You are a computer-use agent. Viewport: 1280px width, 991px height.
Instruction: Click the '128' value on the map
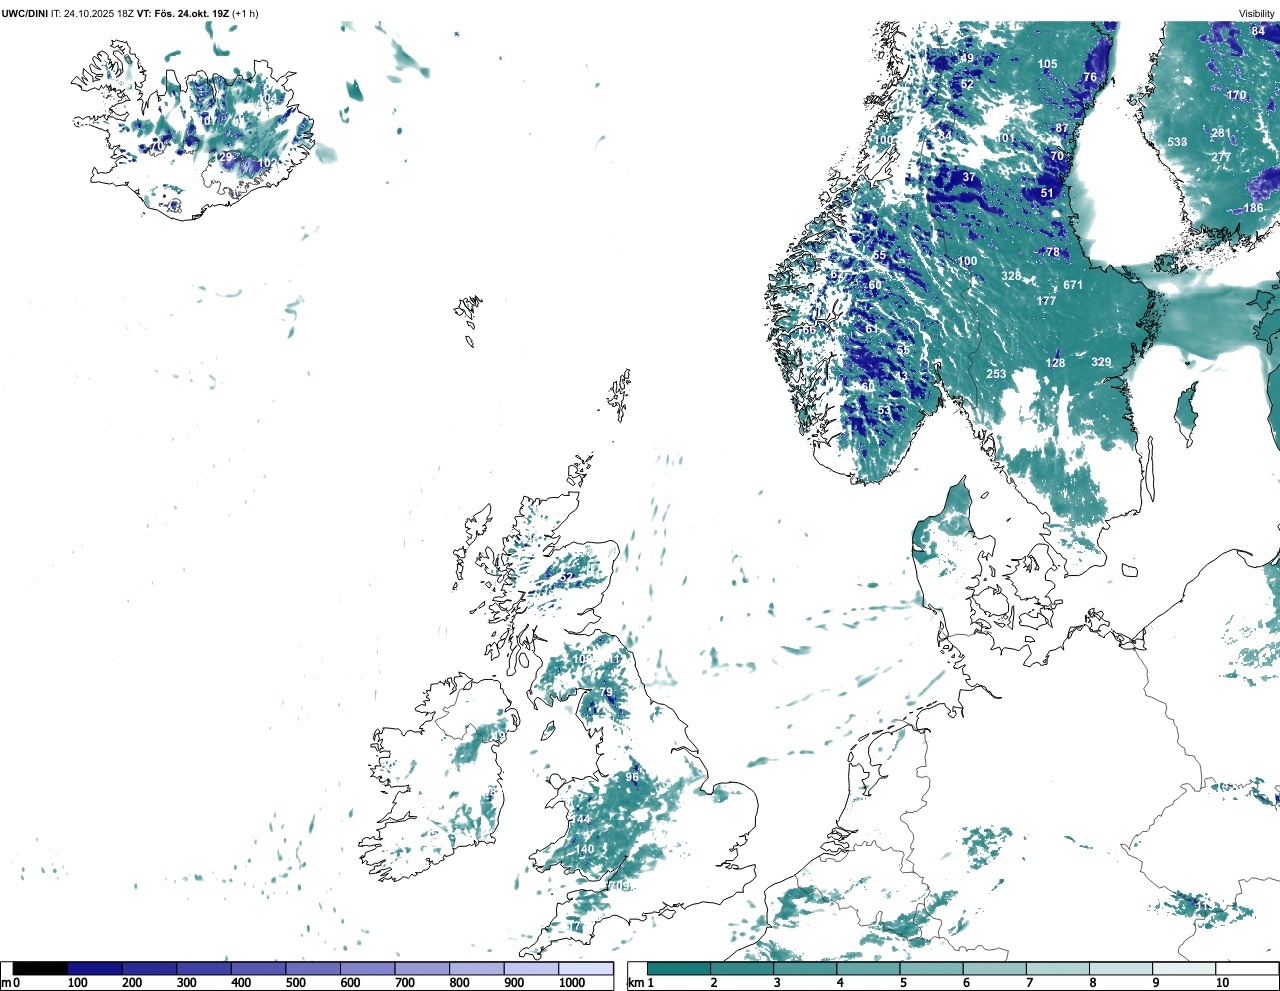(1055, 363)
